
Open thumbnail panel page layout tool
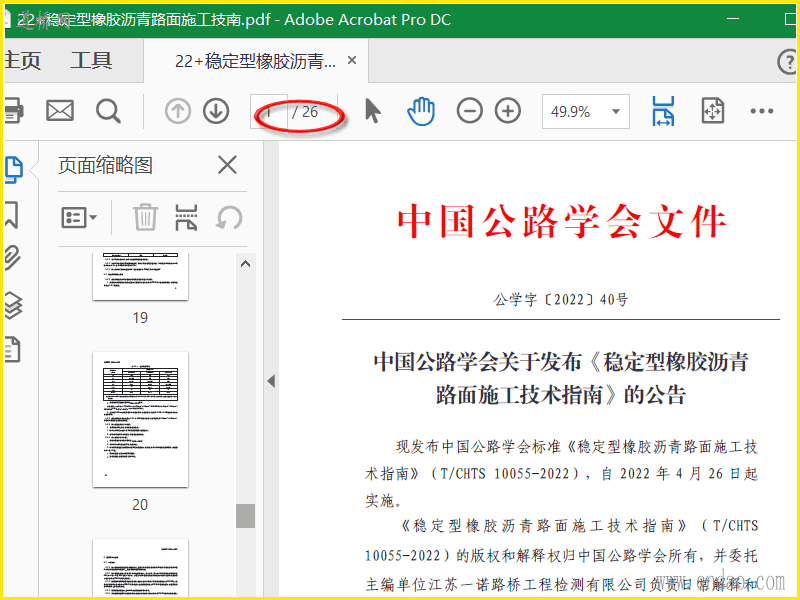pos(186,218)
